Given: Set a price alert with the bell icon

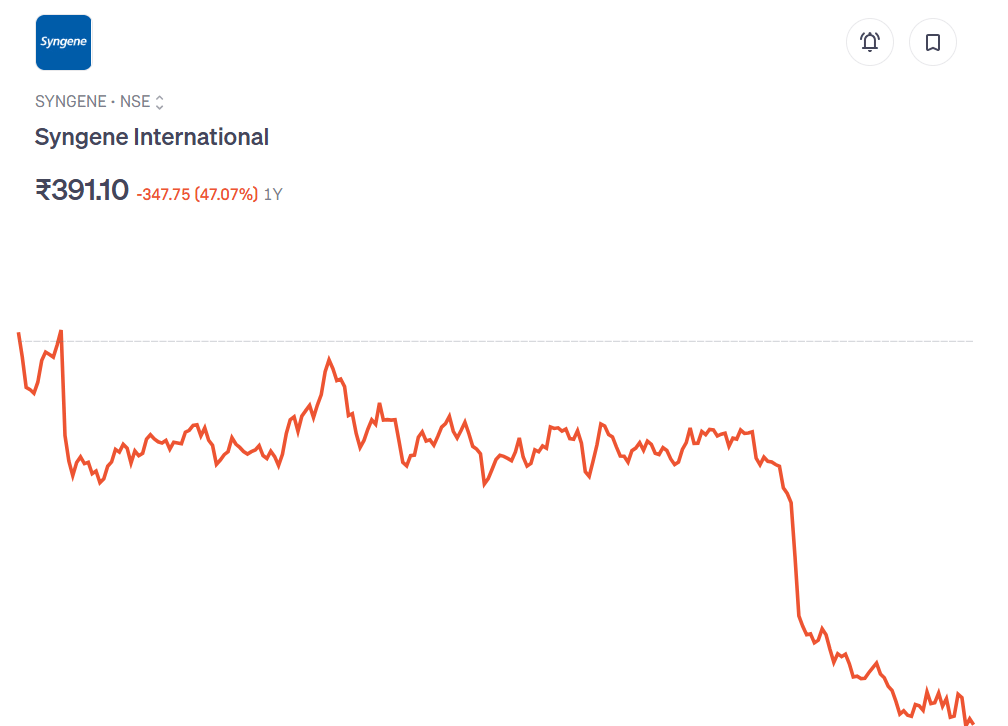Looking at the screenshot, I should [x=870, y=42].
